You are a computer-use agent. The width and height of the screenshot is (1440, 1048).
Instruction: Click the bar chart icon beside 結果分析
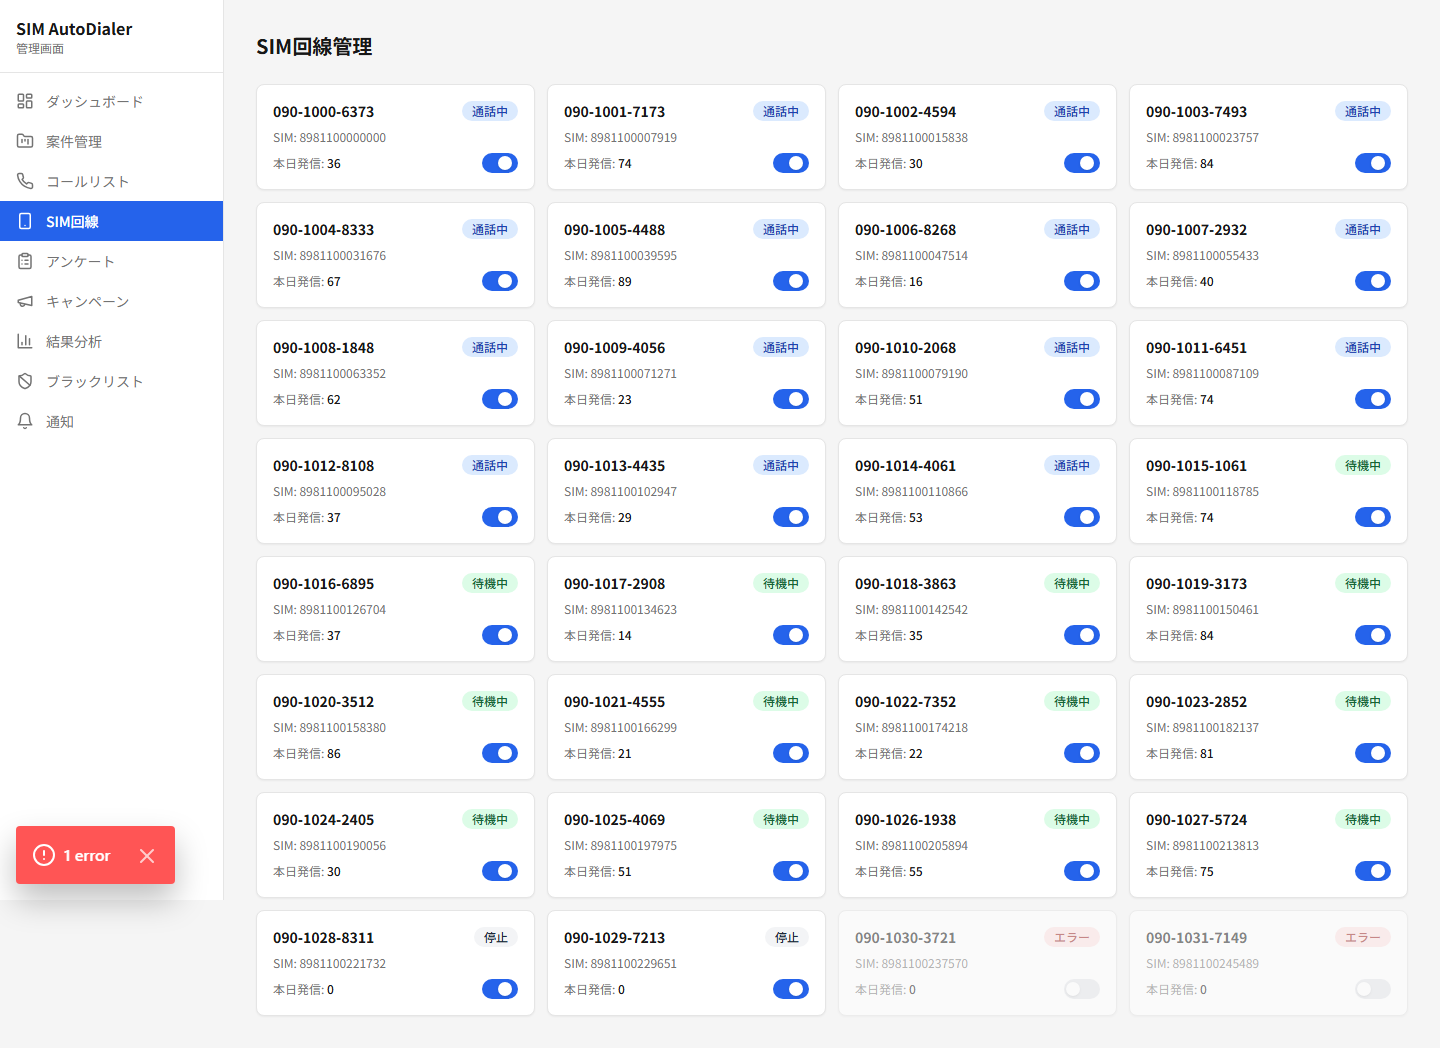point(25,341)
